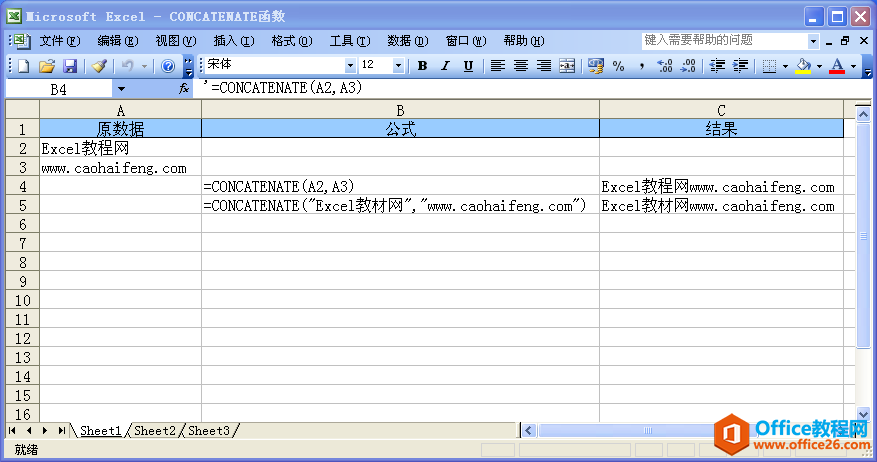Merge and center selected cells
Image resolution: width=877 pixels, height=462 pixels.
567,66
